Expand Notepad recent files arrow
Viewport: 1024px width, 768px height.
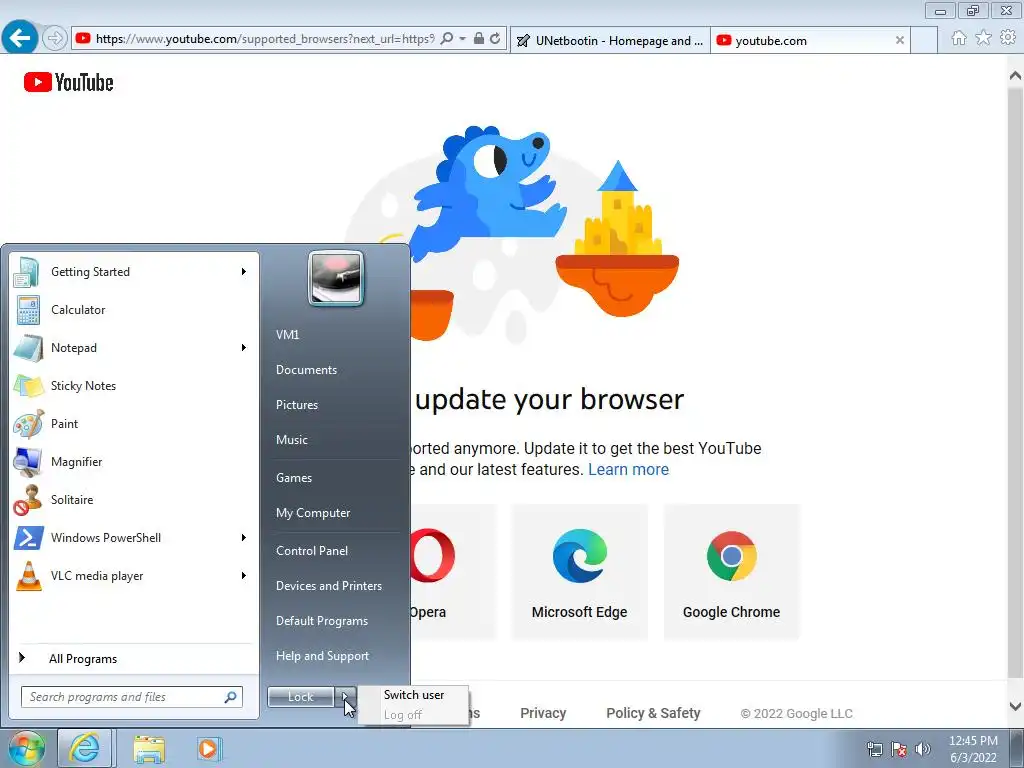pos(244,347)
